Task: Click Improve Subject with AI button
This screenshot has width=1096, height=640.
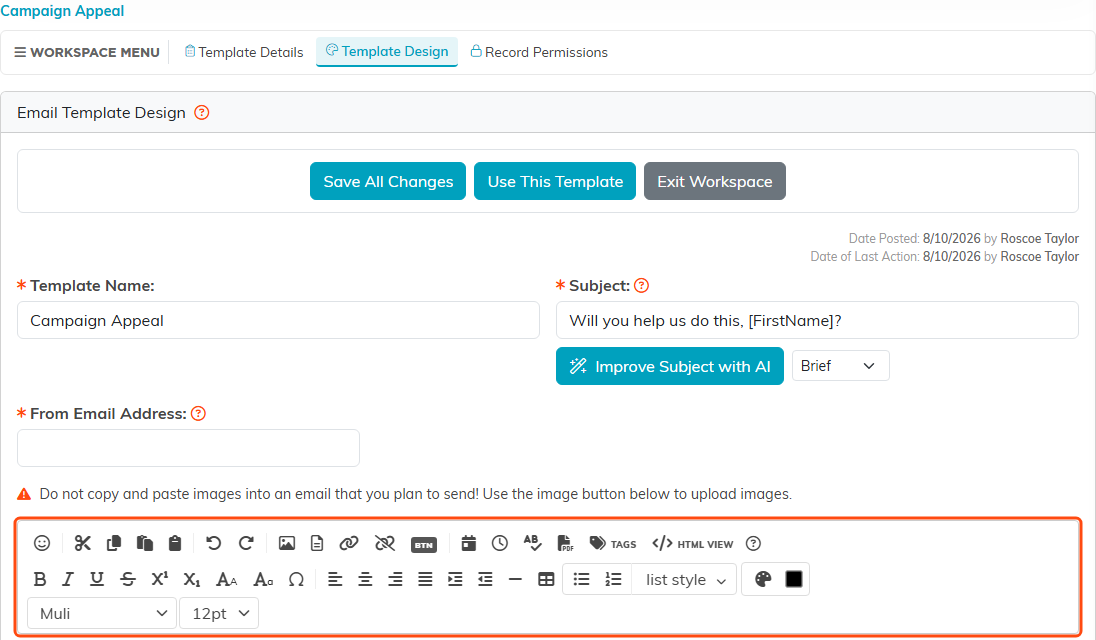Action: click(670, 366)
